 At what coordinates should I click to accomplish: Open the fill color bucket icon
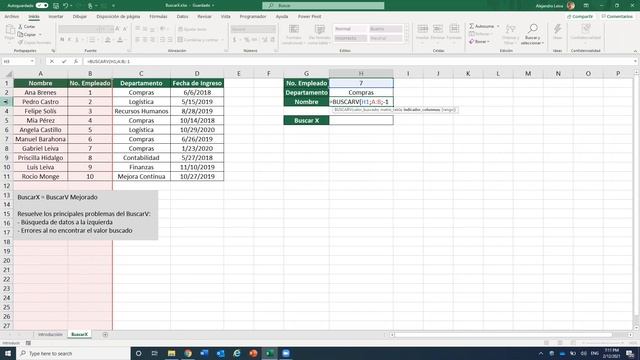(x=108, y=40)
